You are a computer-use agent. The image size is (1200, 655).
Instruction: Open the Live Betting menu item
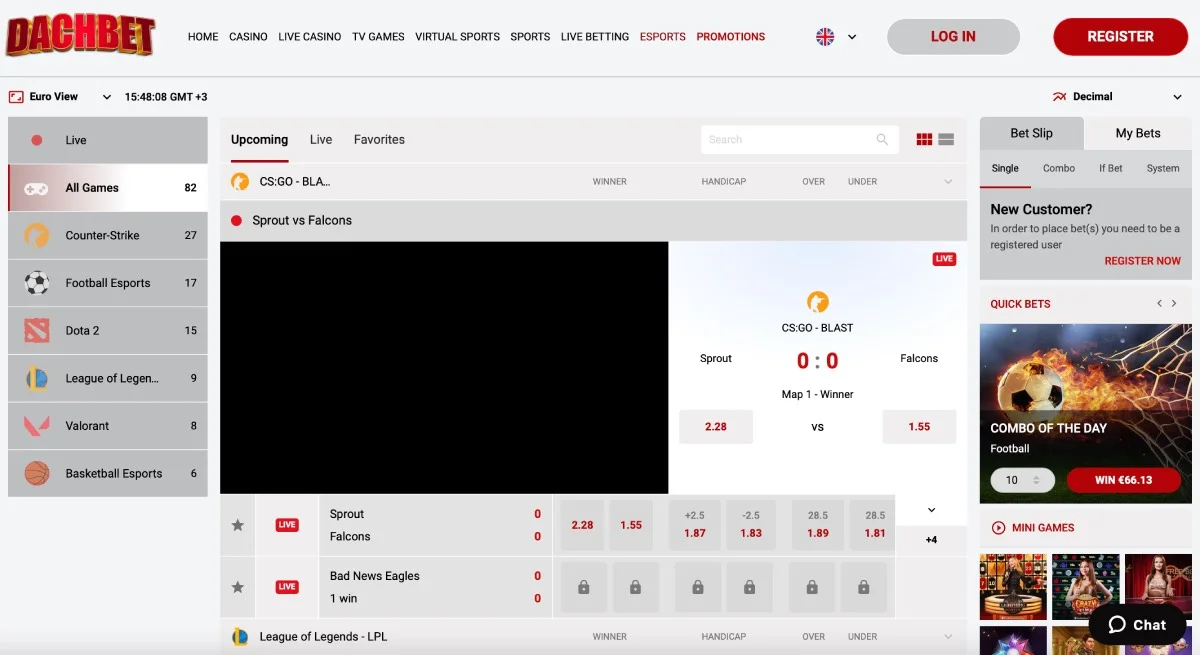click(595, 37)
